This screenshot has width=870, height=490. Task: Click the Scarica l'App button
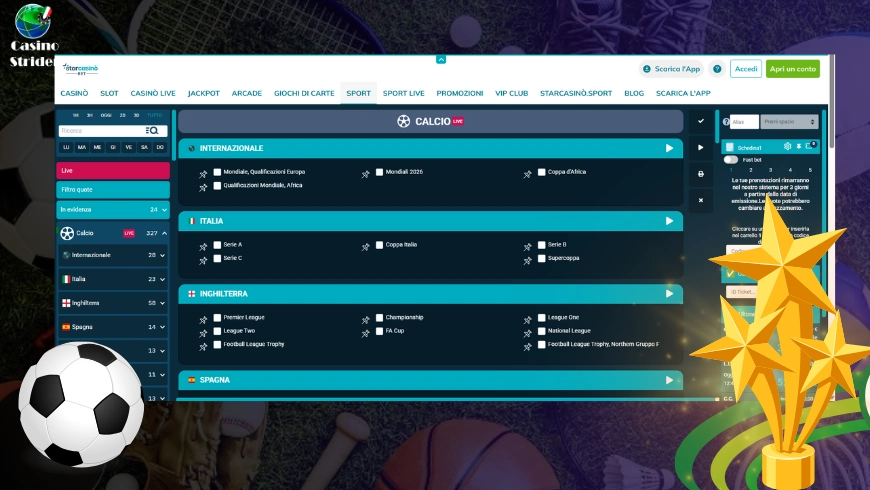(x=671, y=69)
